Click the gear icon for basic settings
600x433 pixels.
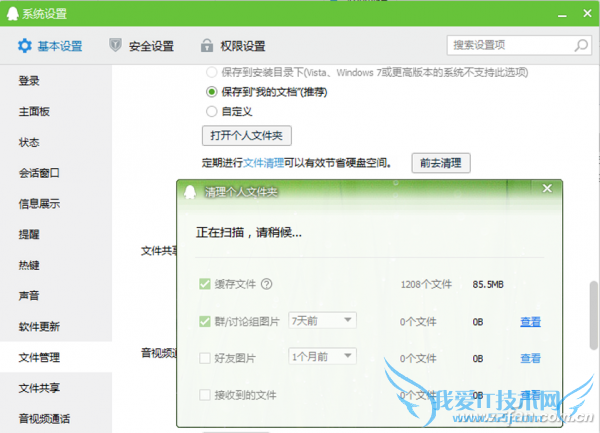pos(25,46)
